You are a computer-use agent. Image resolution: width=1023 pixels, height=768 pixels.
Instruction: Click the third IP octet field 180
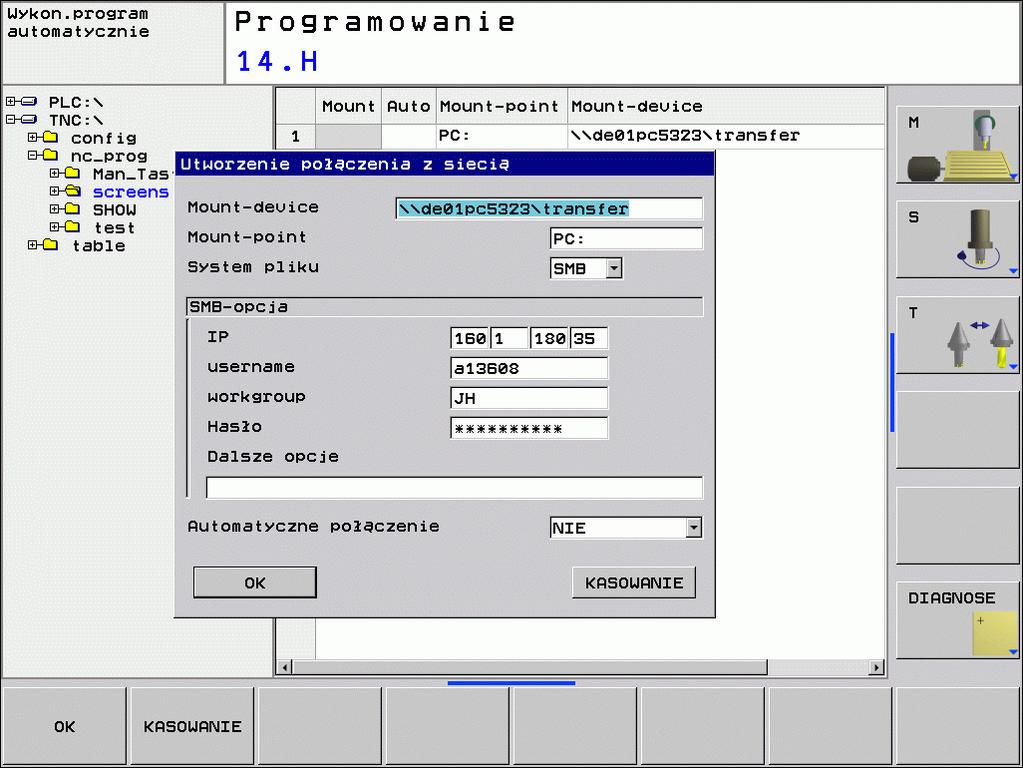549,339
